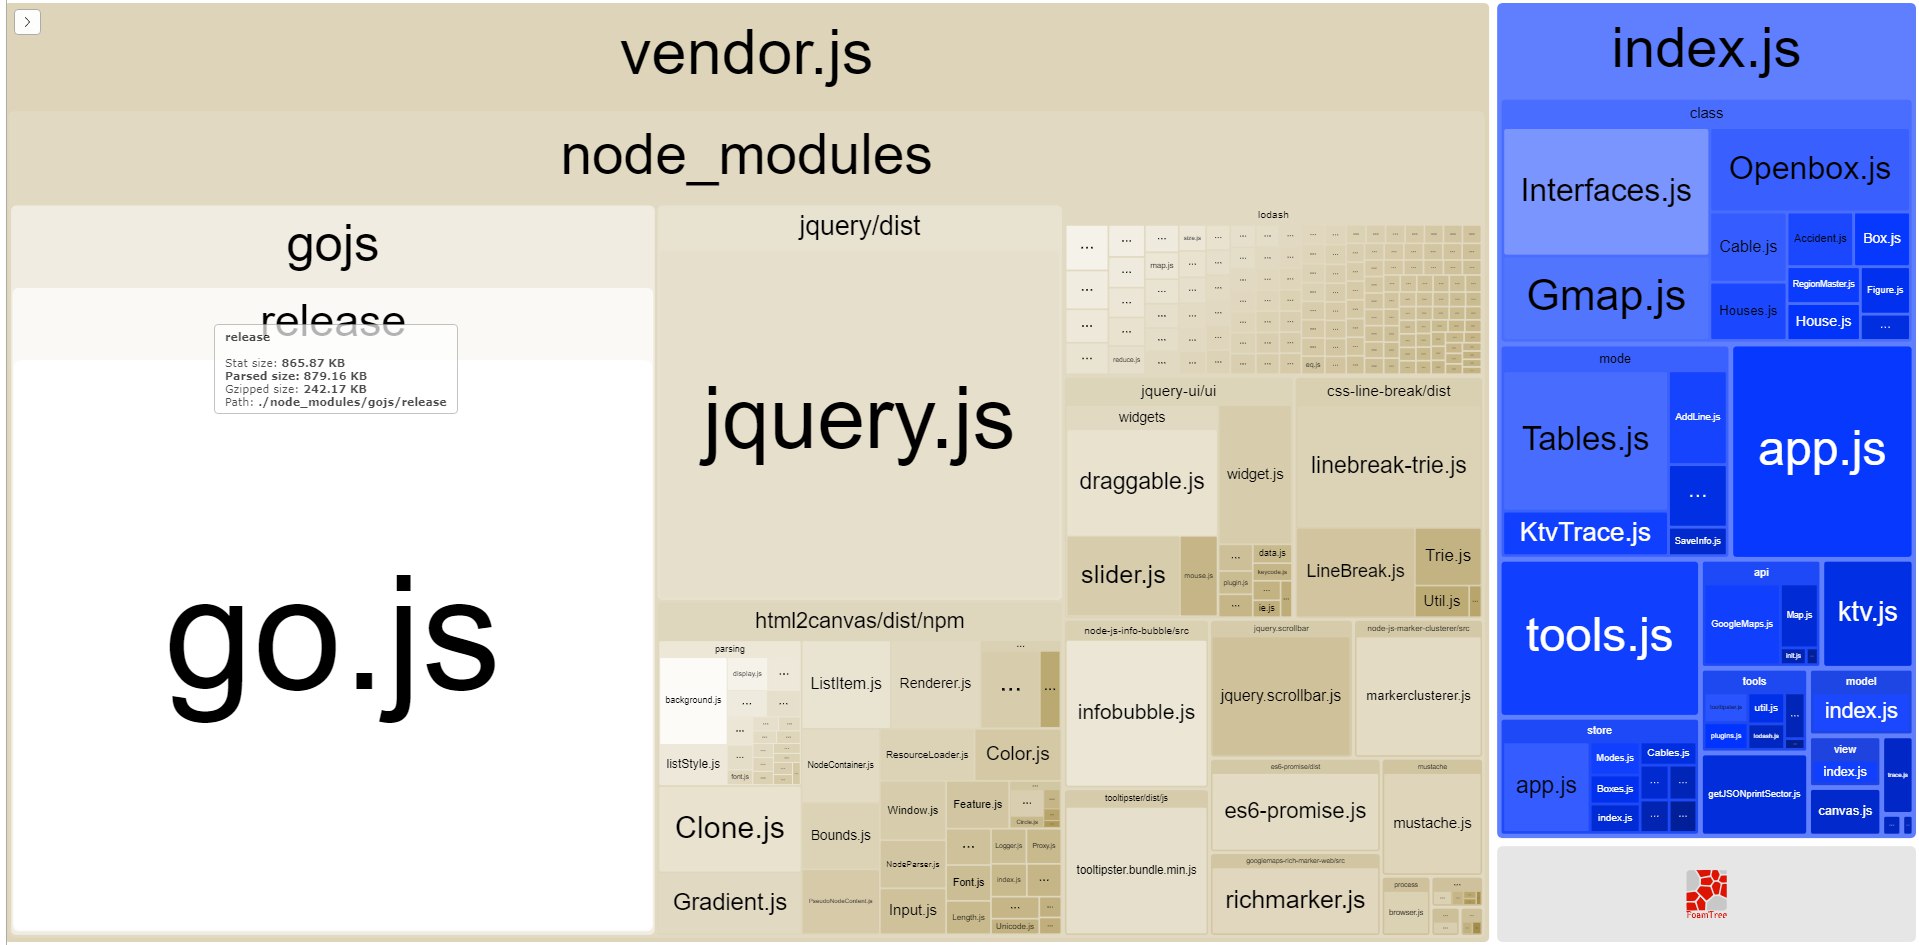The image size is (1919, 945).
Task: Select the Openbox.js block
Action: point(1810,169)
